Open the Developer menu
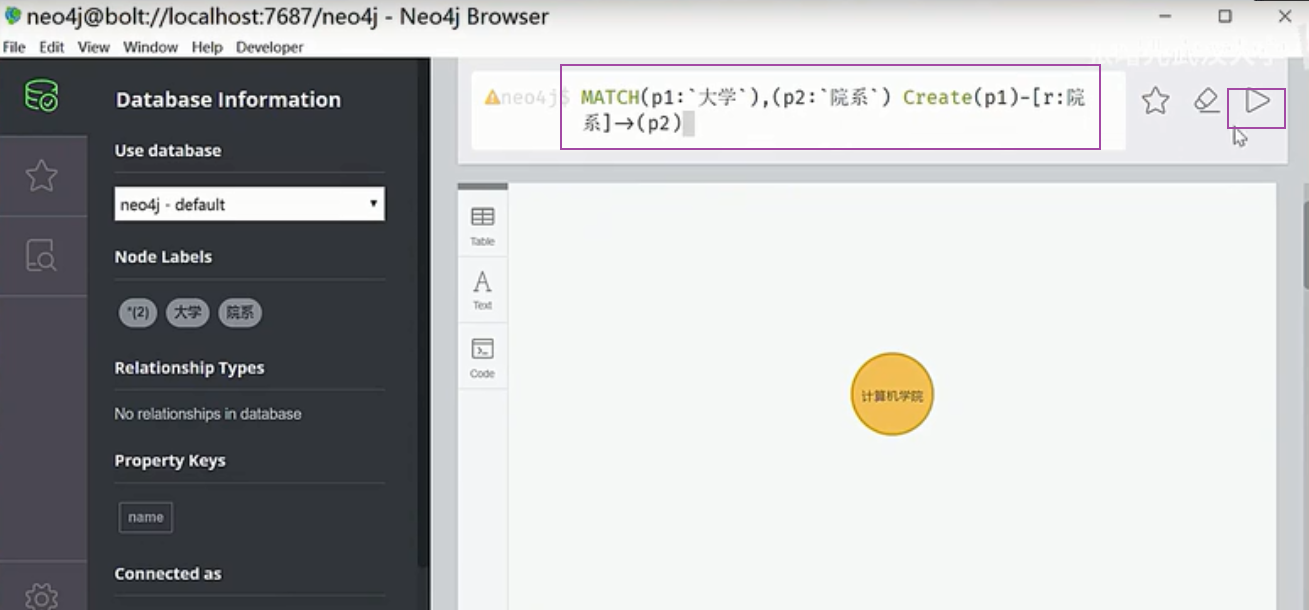The height and width of the screenshot is (610, 1309). pyautogui.click(x=268, y=47)
